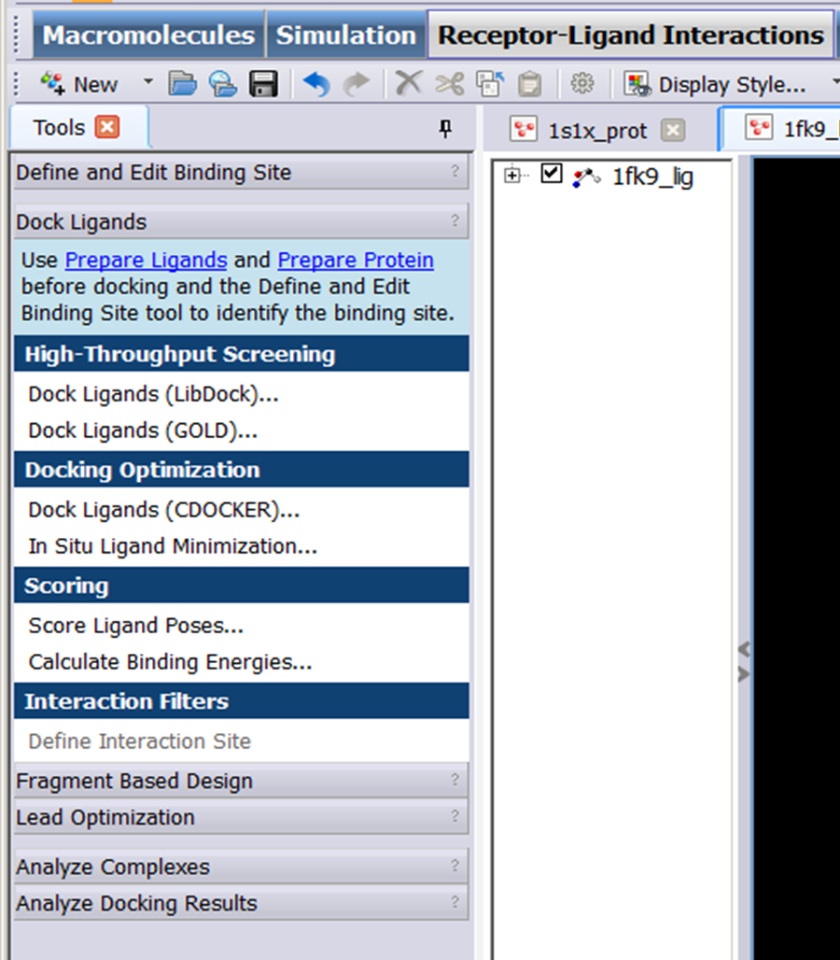Select 1fk9_lig in hierarchy tree

(x=653, y=177)
